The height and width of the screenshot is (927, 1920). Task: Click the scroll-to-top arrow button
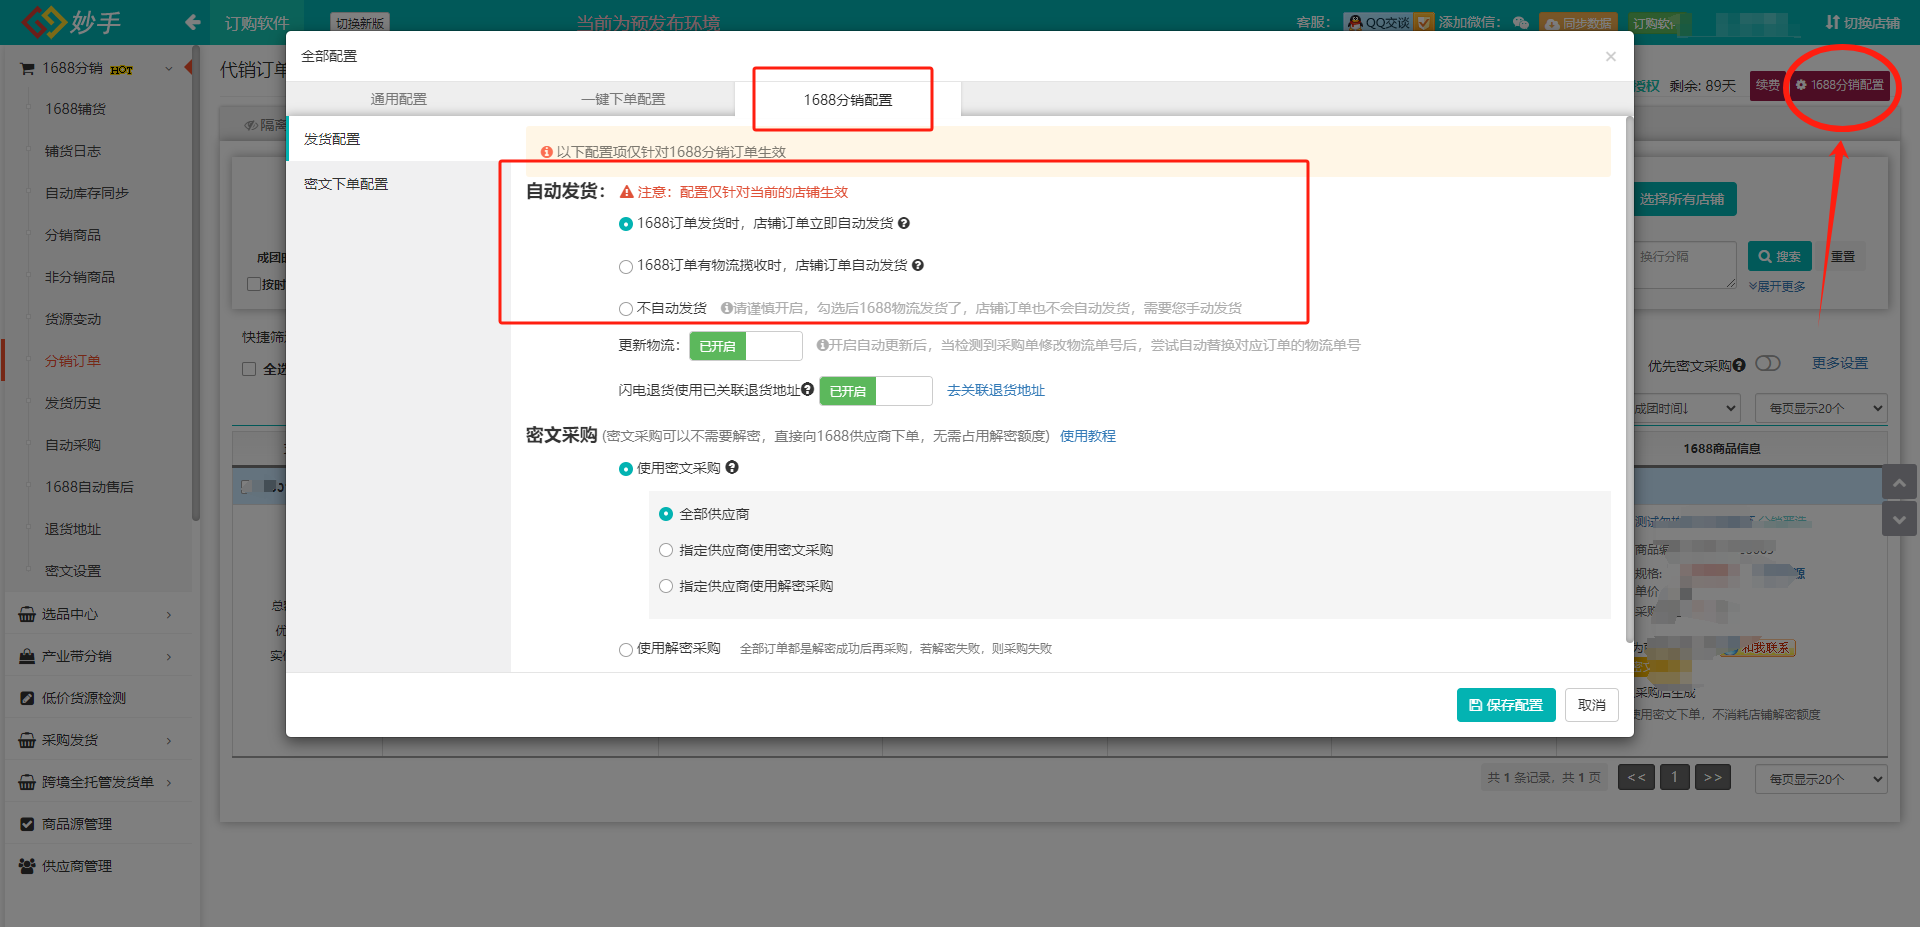tap(1899, 482)
